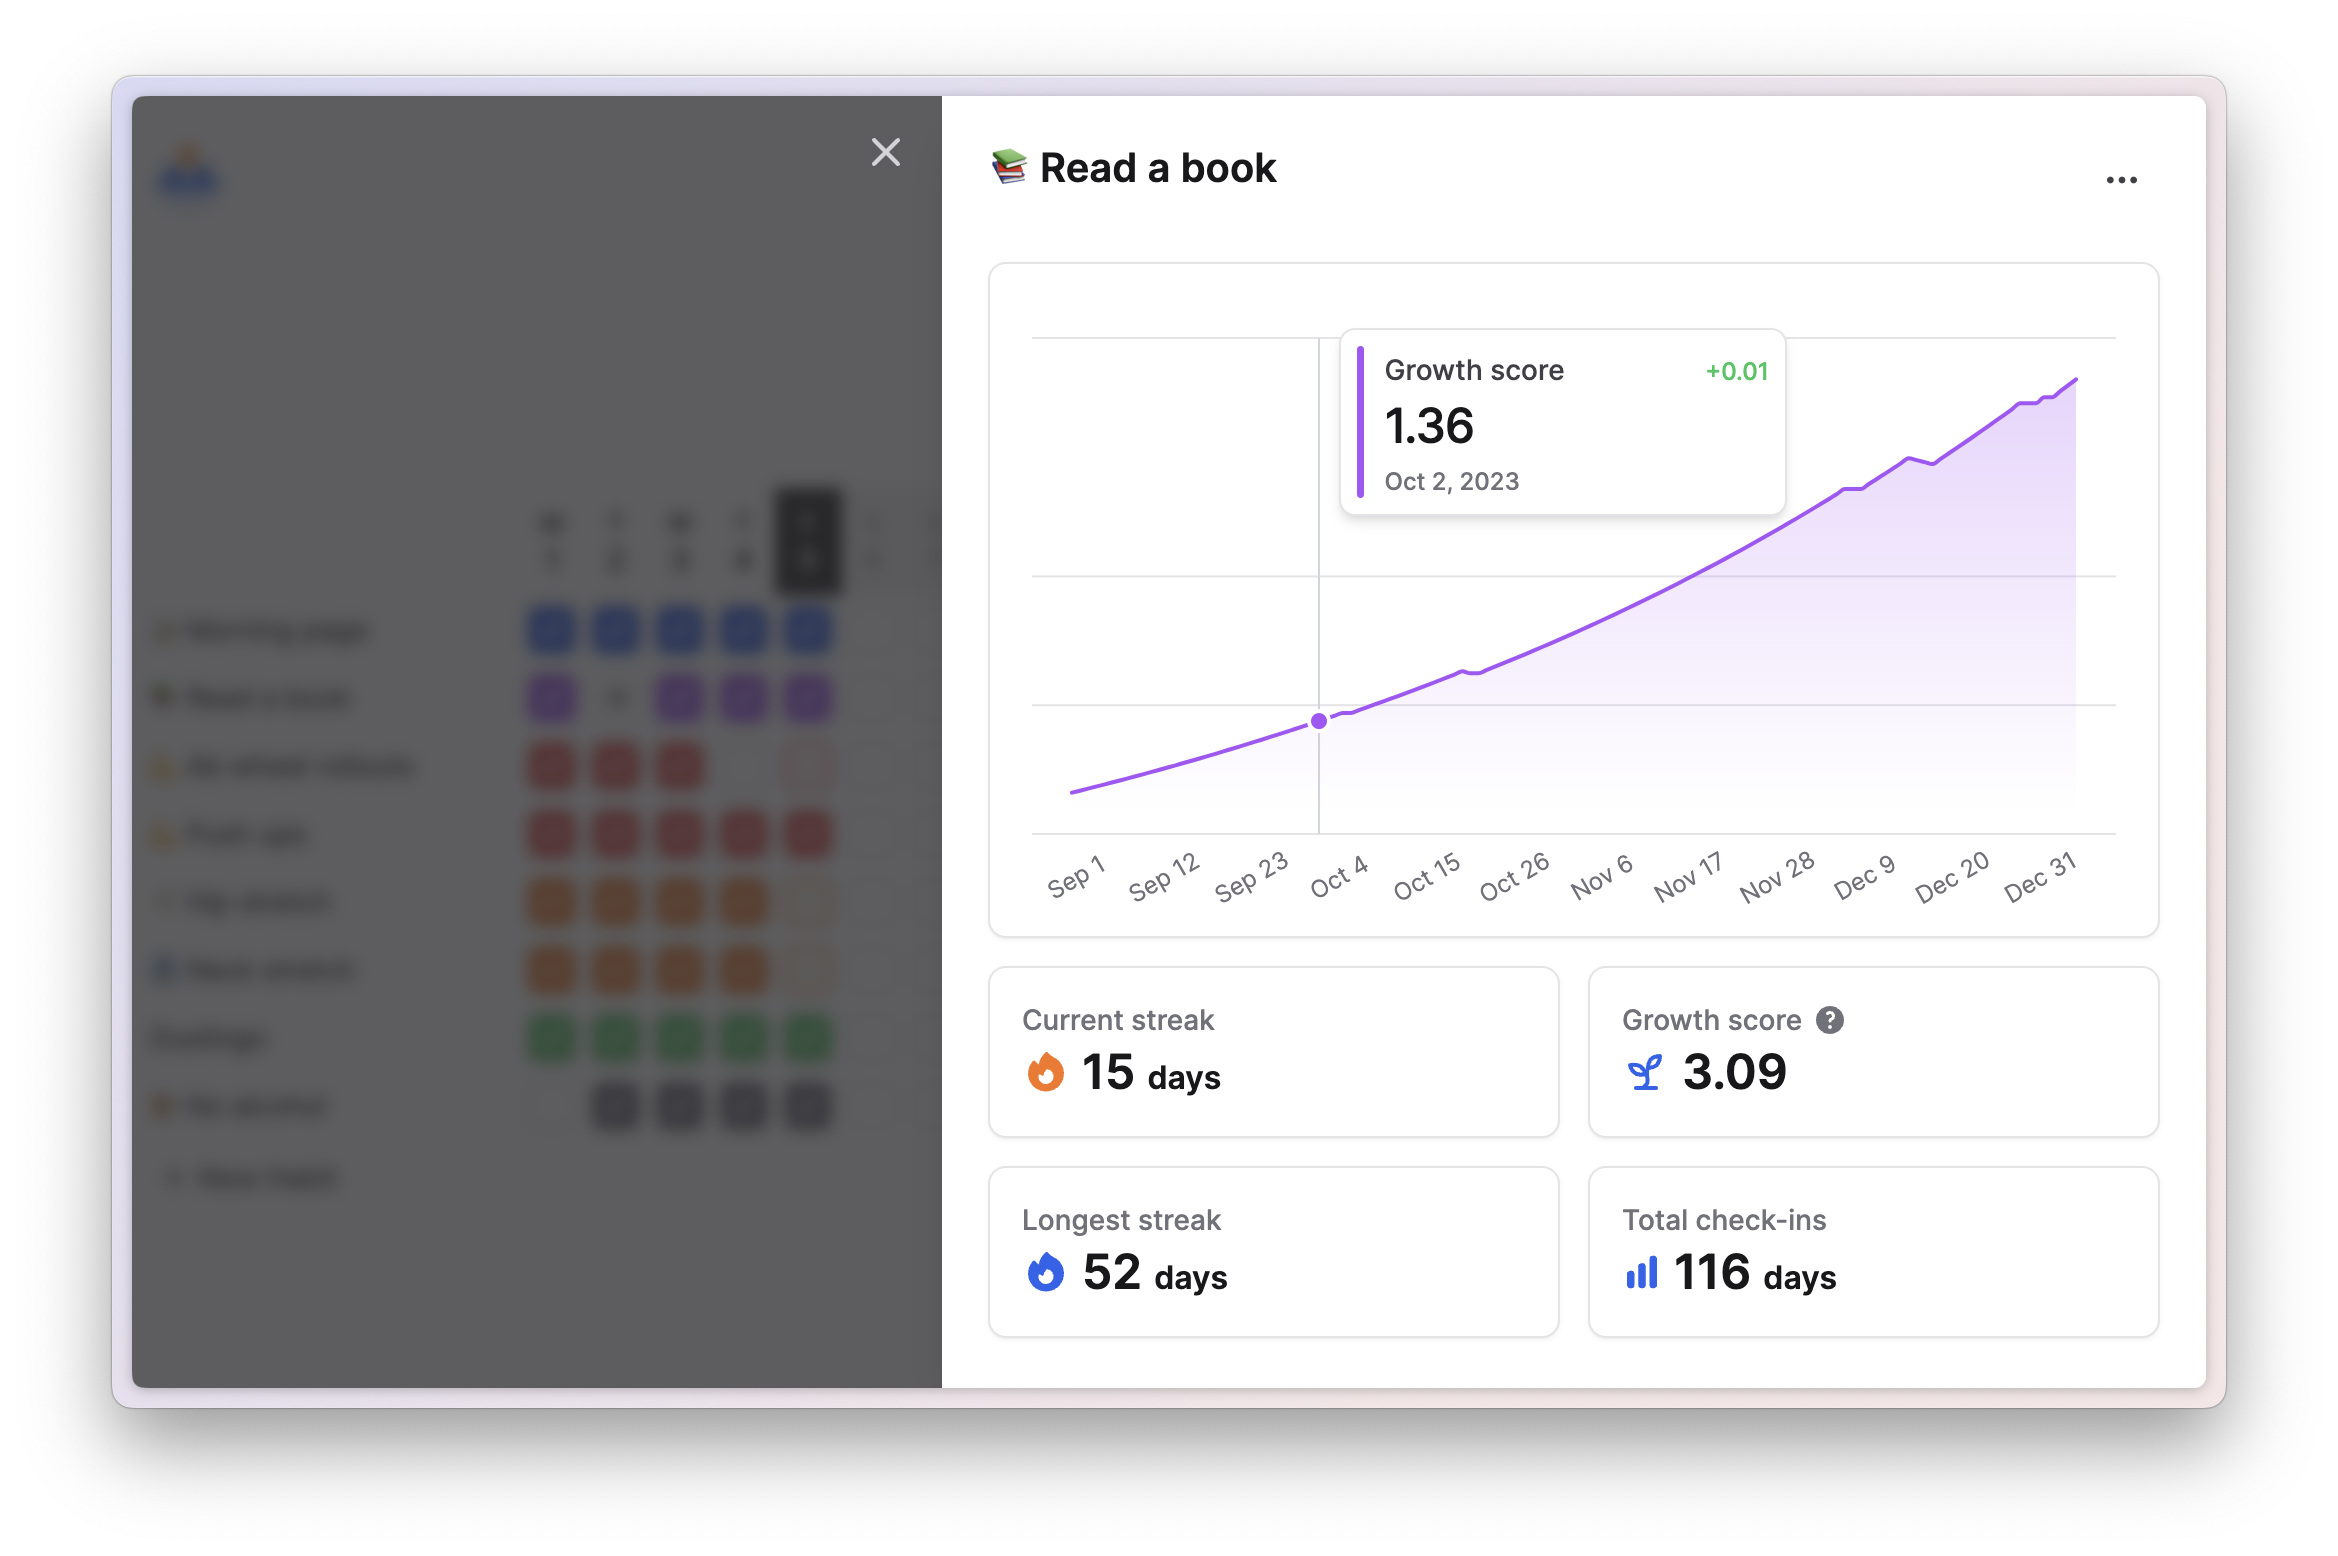Click the purple accent bar in the tooltip
The width and height of the screenshot is (2338, 1556).
point(1360,422)
